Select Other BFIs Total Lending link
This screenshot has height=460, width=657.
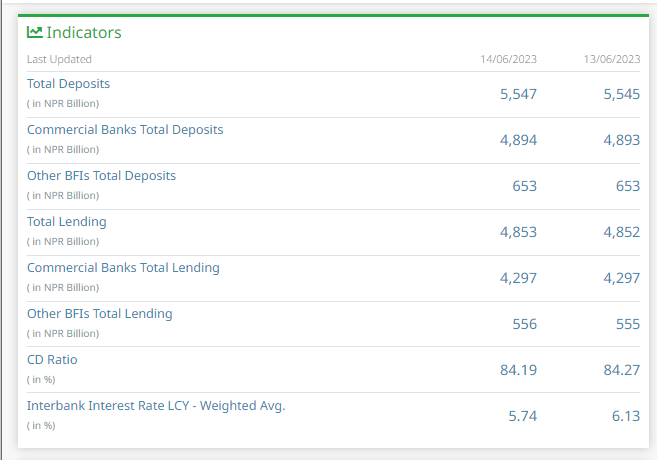pos(99,314)
